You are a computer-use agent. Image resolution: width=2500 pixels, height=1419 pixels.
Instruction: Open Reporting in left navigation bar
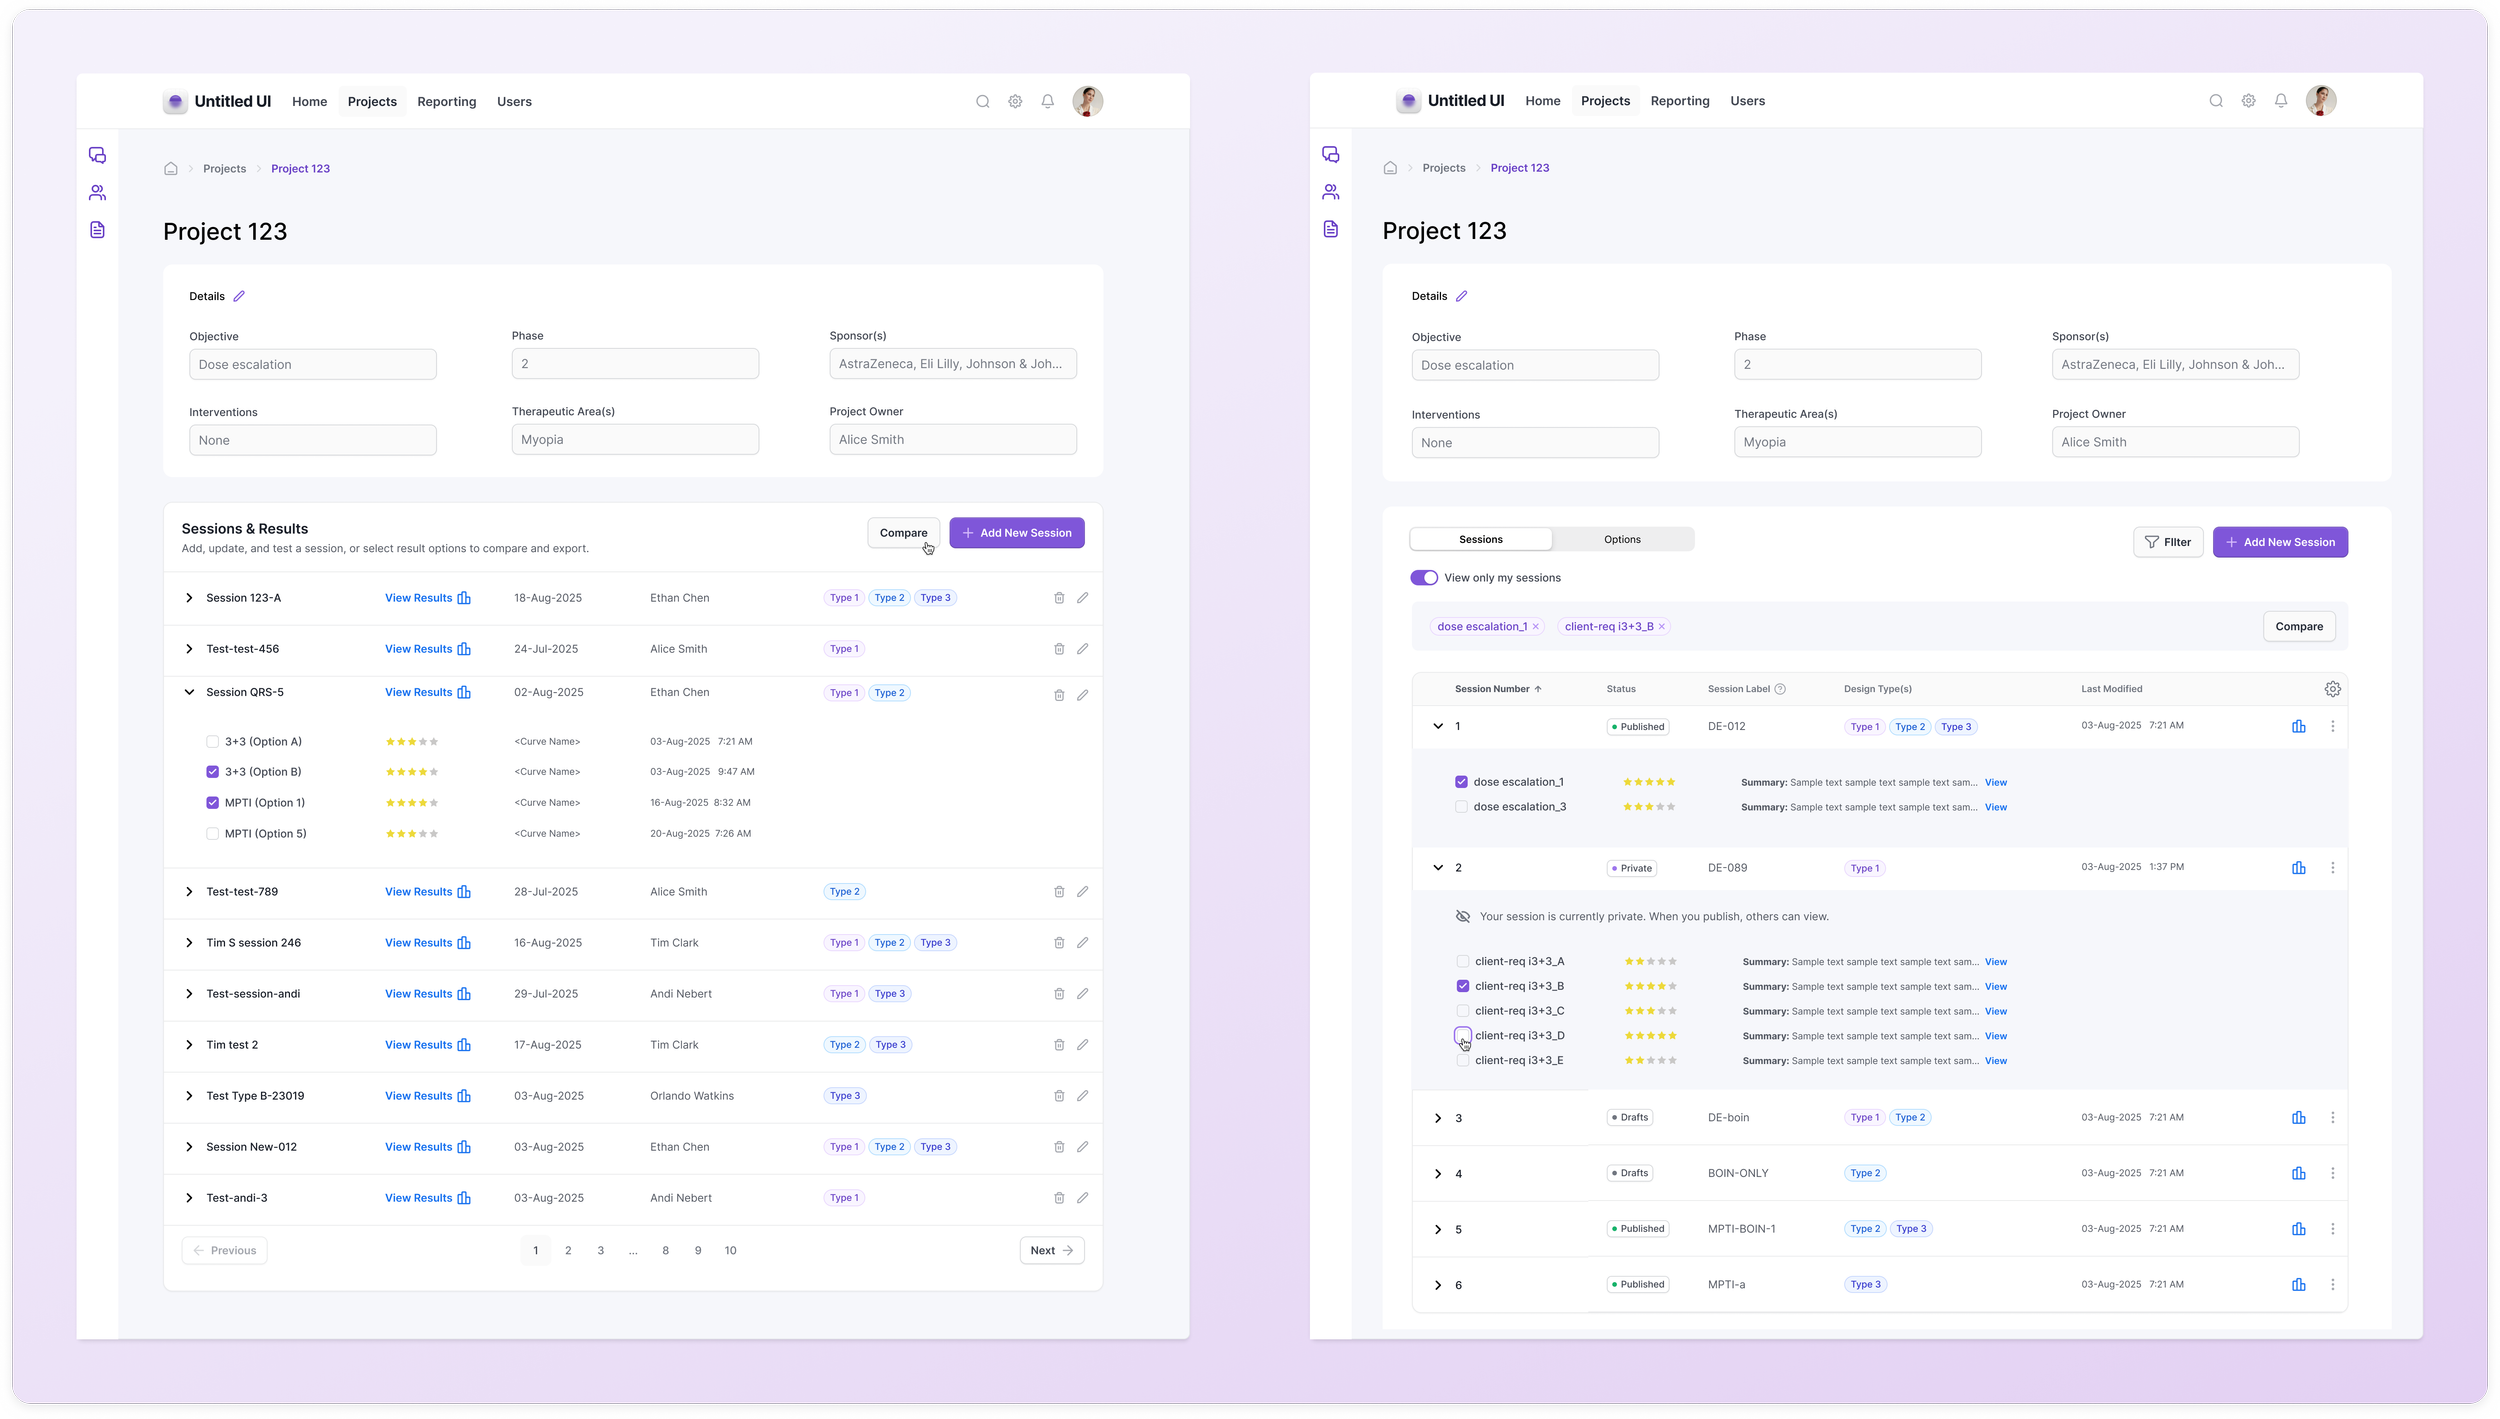[446, 102]
